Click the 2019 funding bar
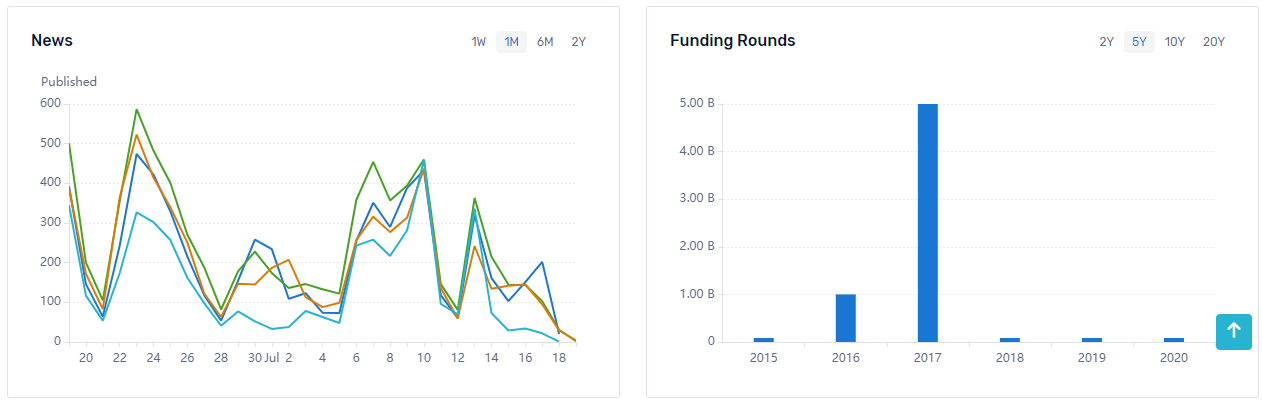Viewport: 1263px width, 405px height. click(x=1091, y=339)
